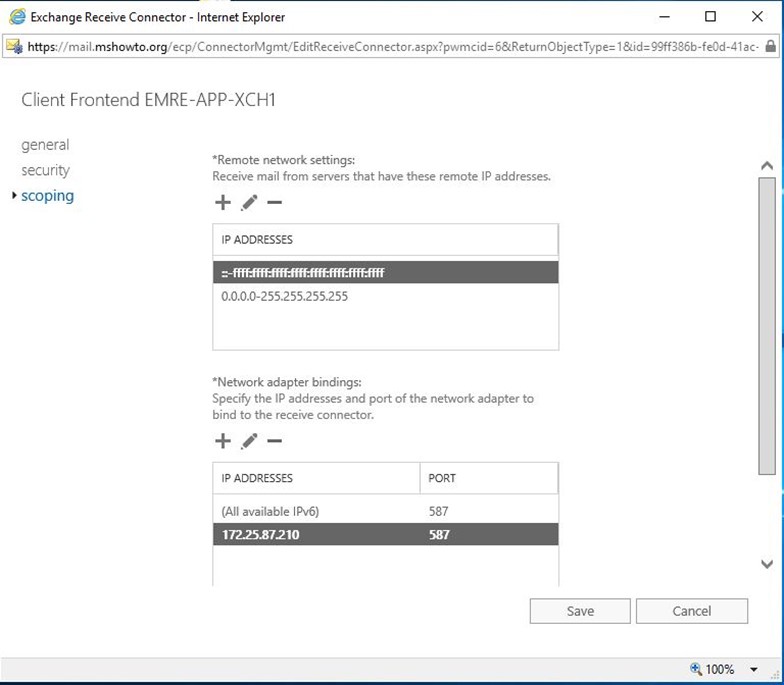Click the scrollbar up arrow

point(767,166)
